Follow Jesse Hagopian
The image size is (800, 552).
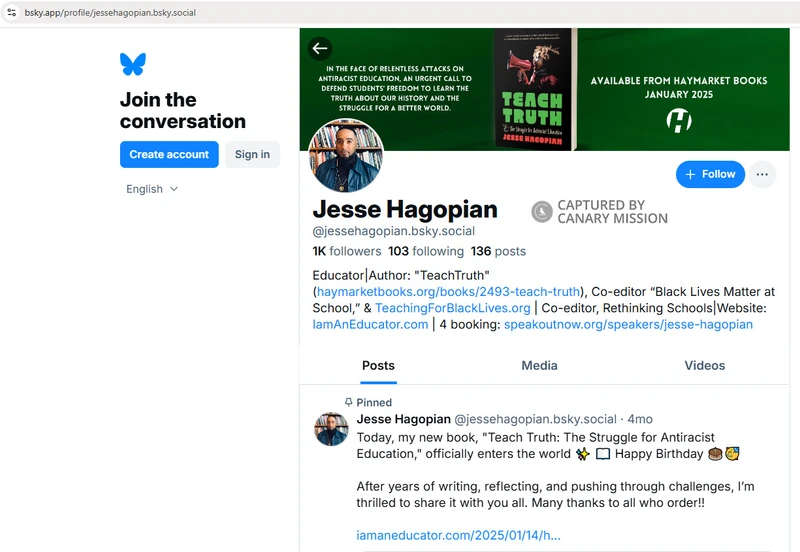pos(710,174)
